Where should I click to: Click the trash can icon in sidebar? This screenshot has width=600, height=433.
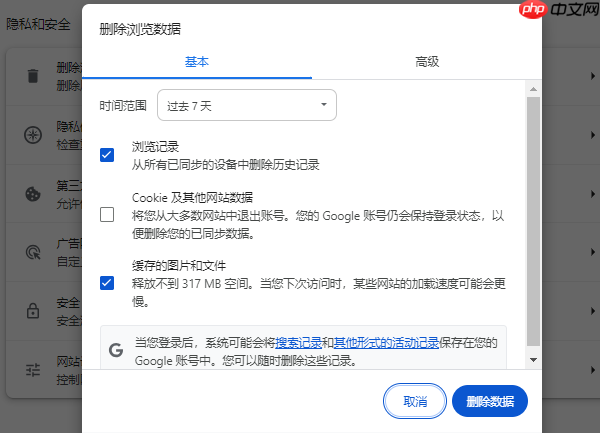click(33, 76)
